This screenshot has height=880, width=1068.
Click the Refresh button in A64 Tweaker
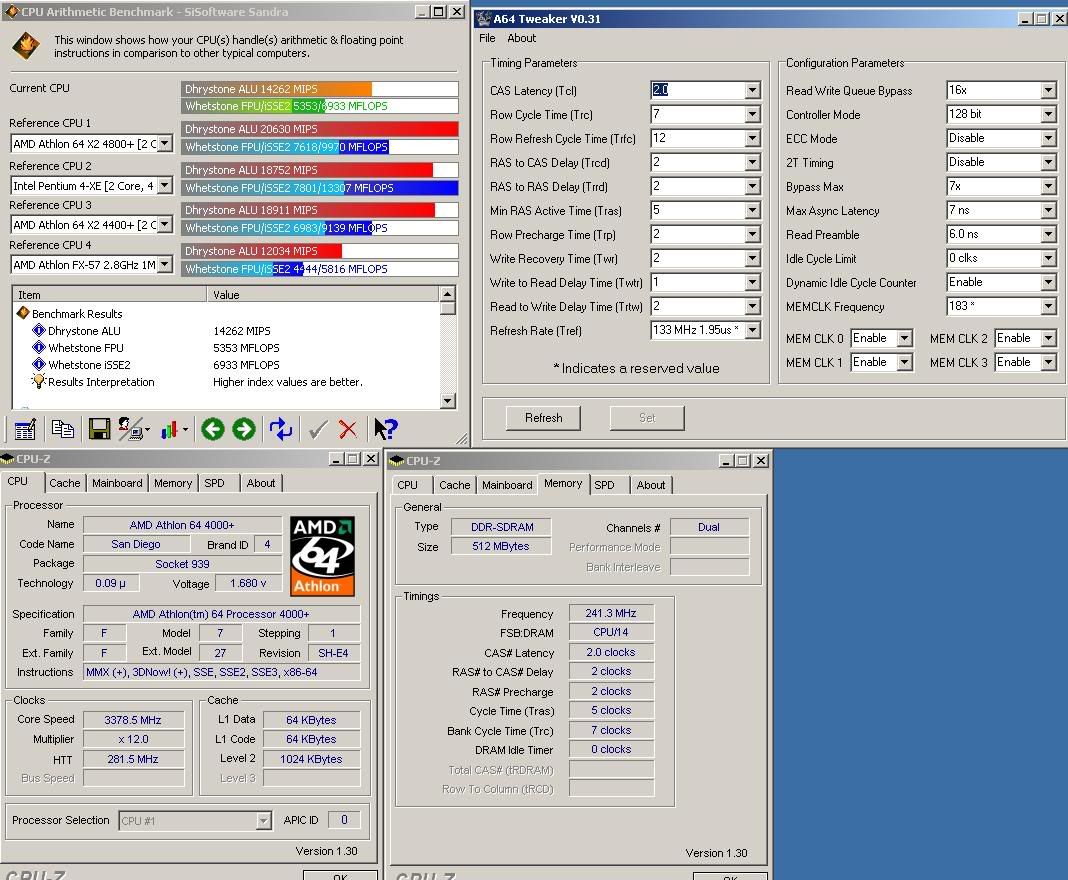coord(544,418)
